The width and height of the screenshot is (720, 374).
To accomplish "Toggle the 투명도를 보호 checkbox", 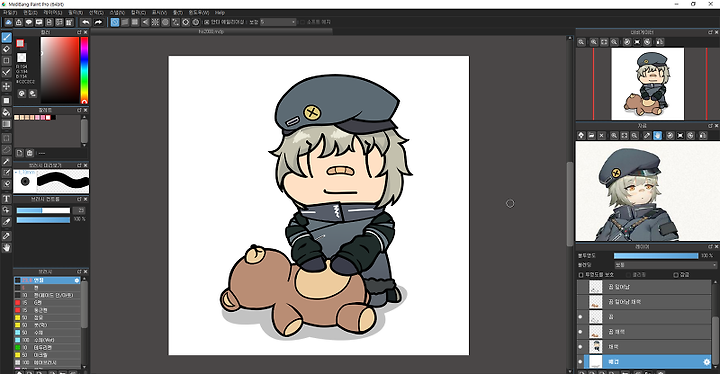I will tap(581, 275).
